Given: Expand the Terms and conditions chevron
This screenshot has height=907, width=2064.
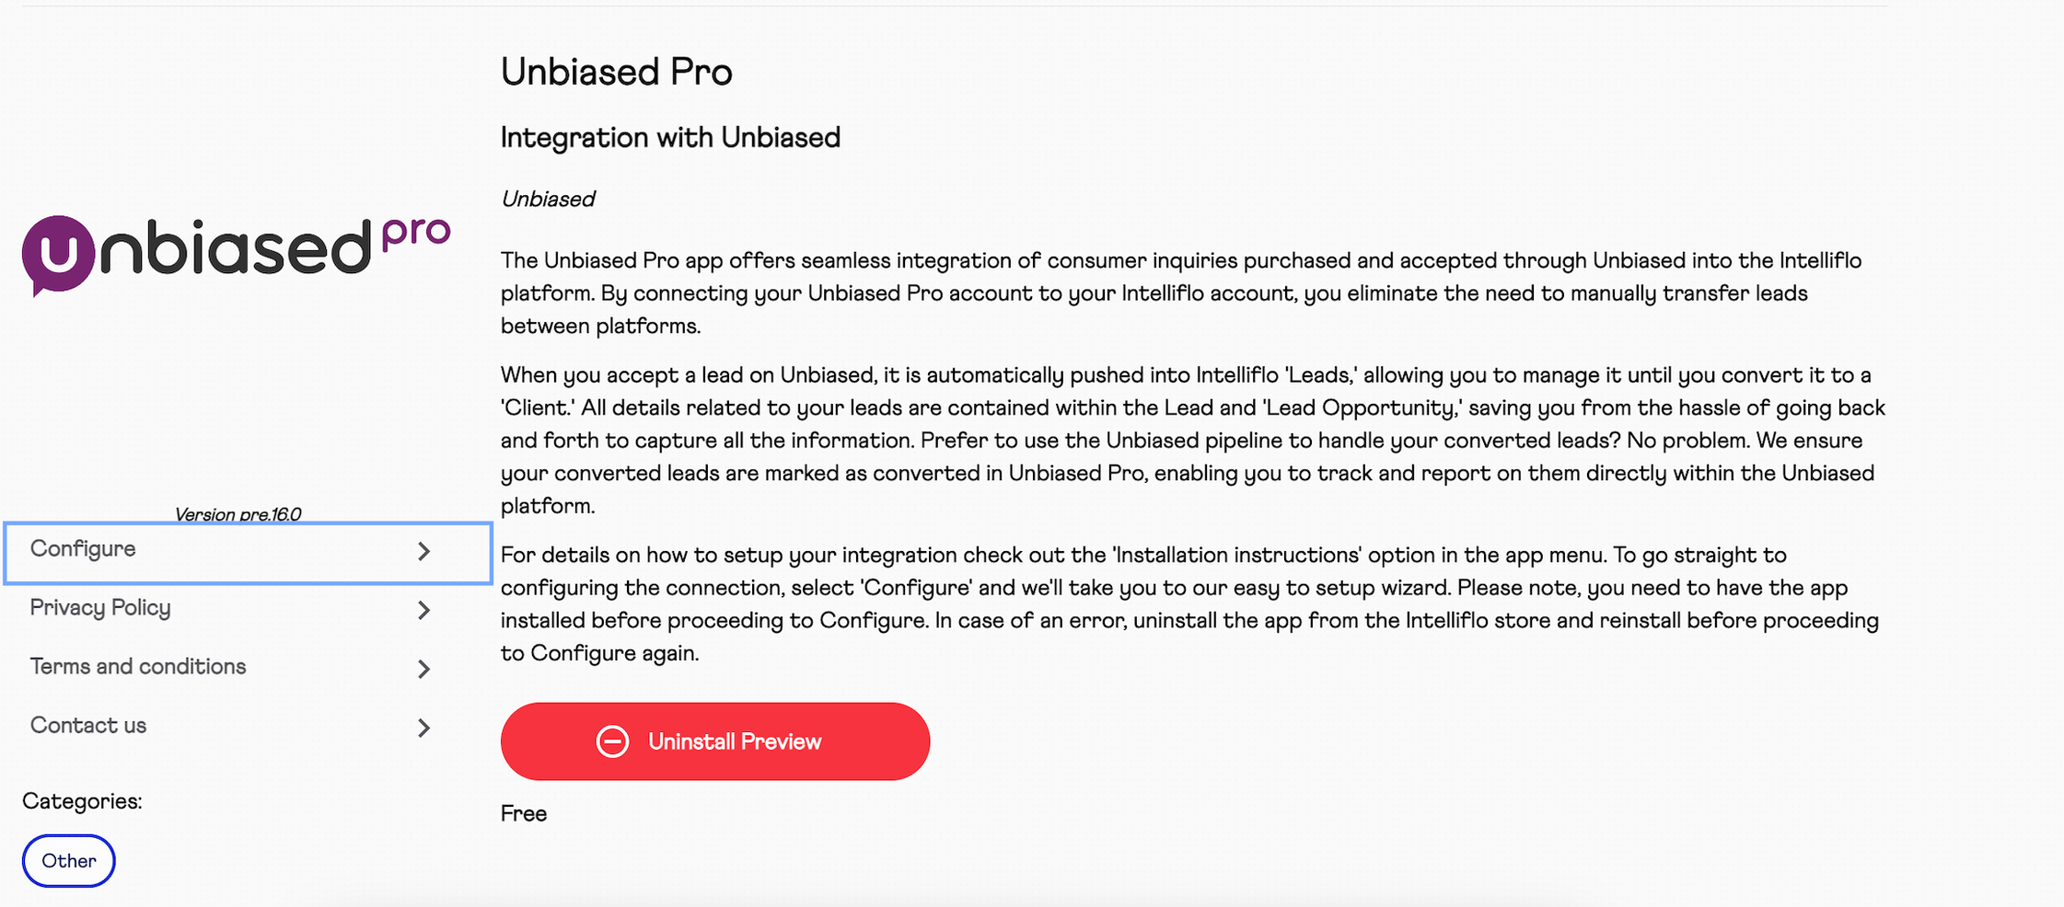Looking at the screenshot, I should pyautogui.click(x=424, y=669).
